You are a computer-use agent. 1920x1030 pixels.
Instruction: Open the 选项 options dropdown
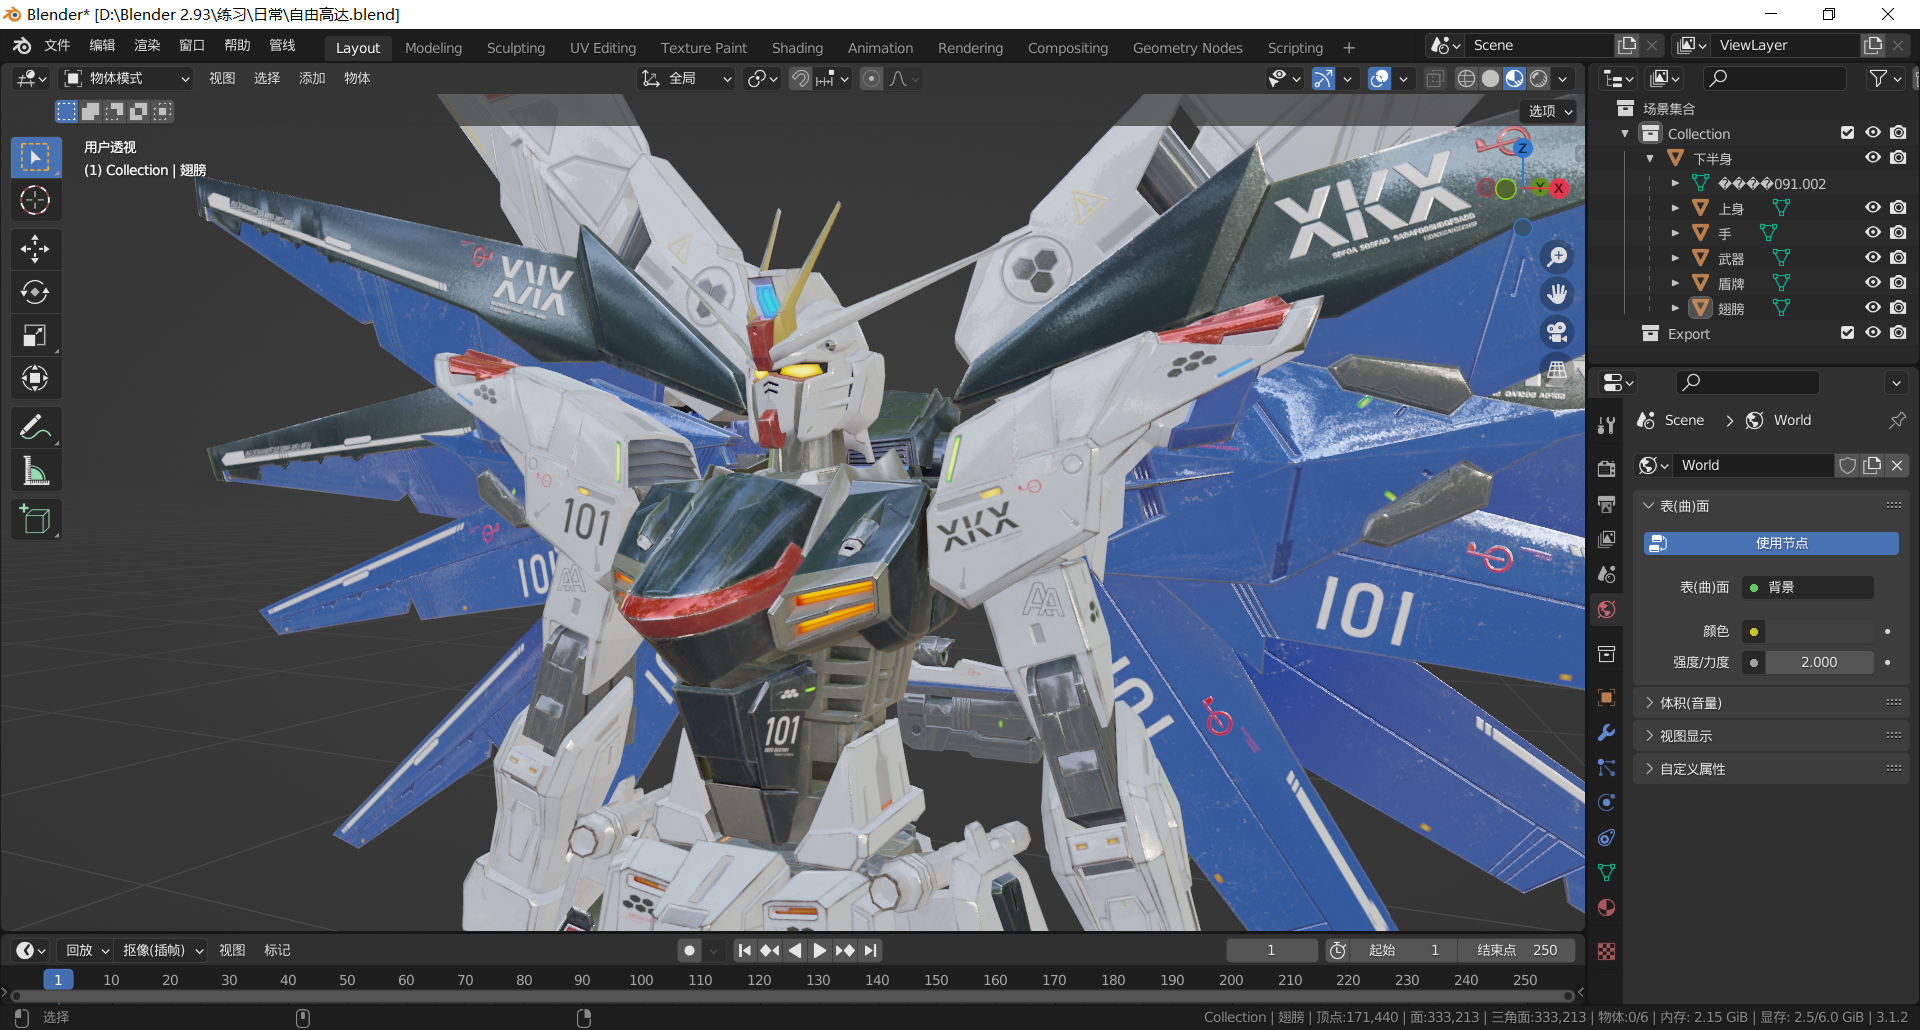pyautogui.click(x=1550, y=111)
